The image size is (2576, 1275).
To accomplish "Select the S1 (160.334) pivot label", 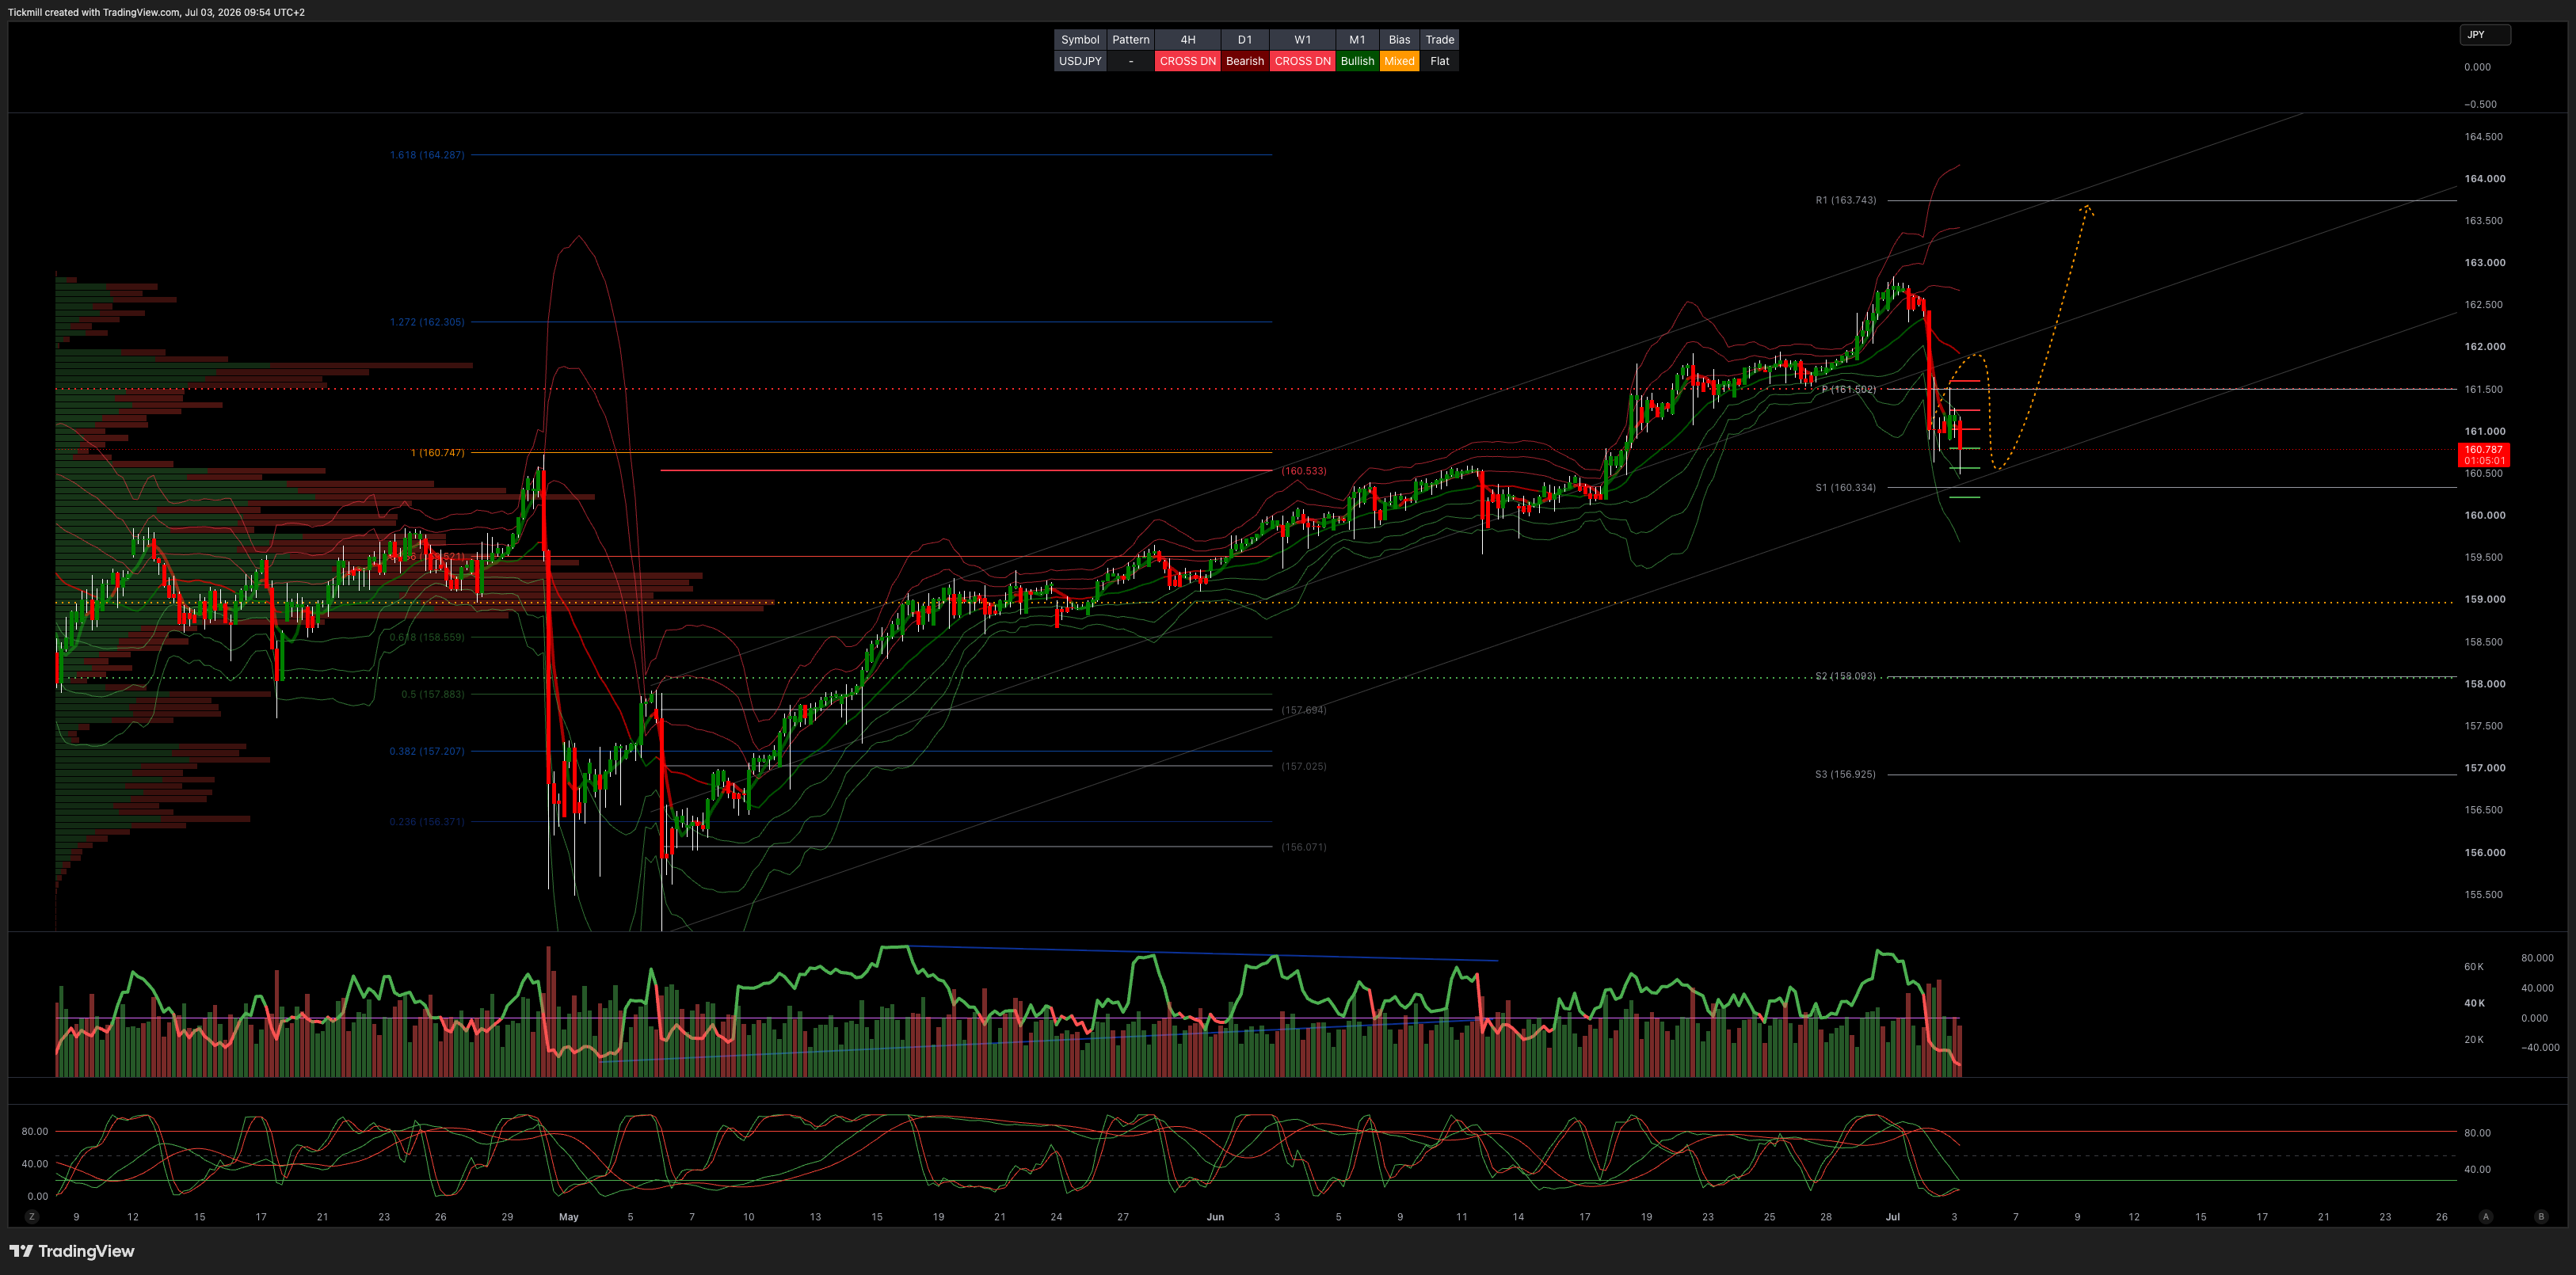I will click(1846, 488).
